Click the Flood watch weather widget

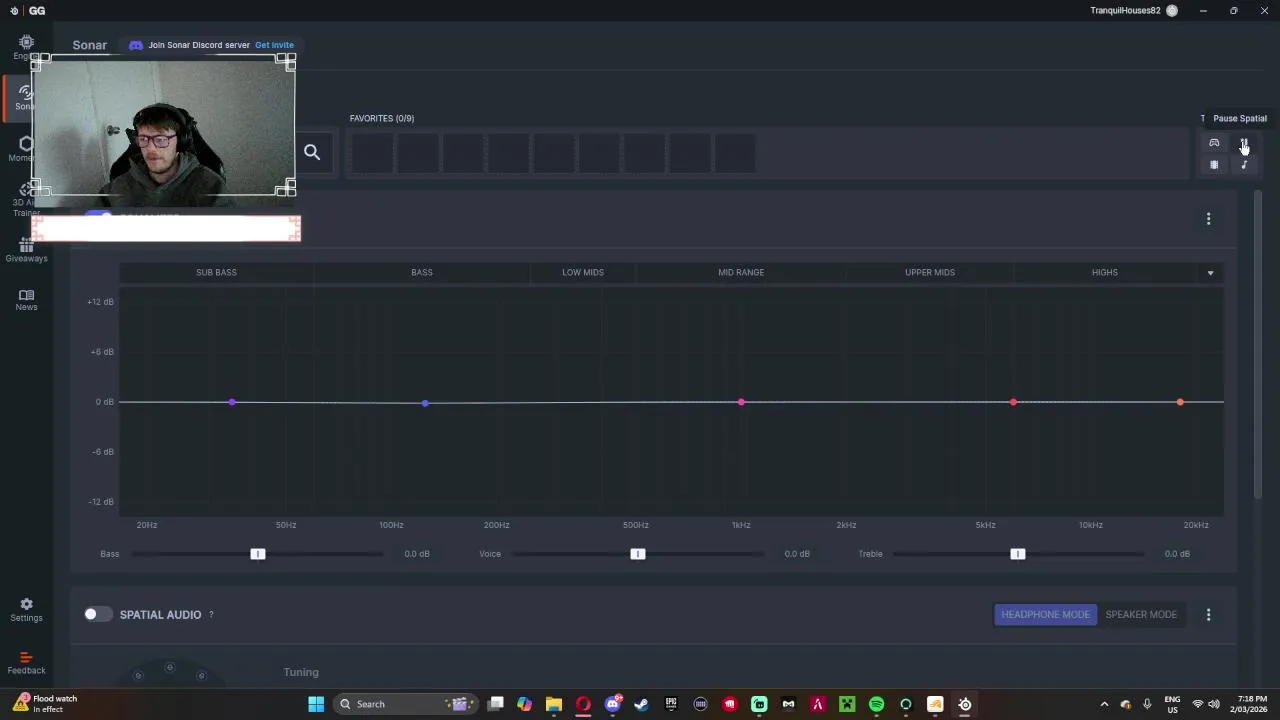(x=45, y=704)
